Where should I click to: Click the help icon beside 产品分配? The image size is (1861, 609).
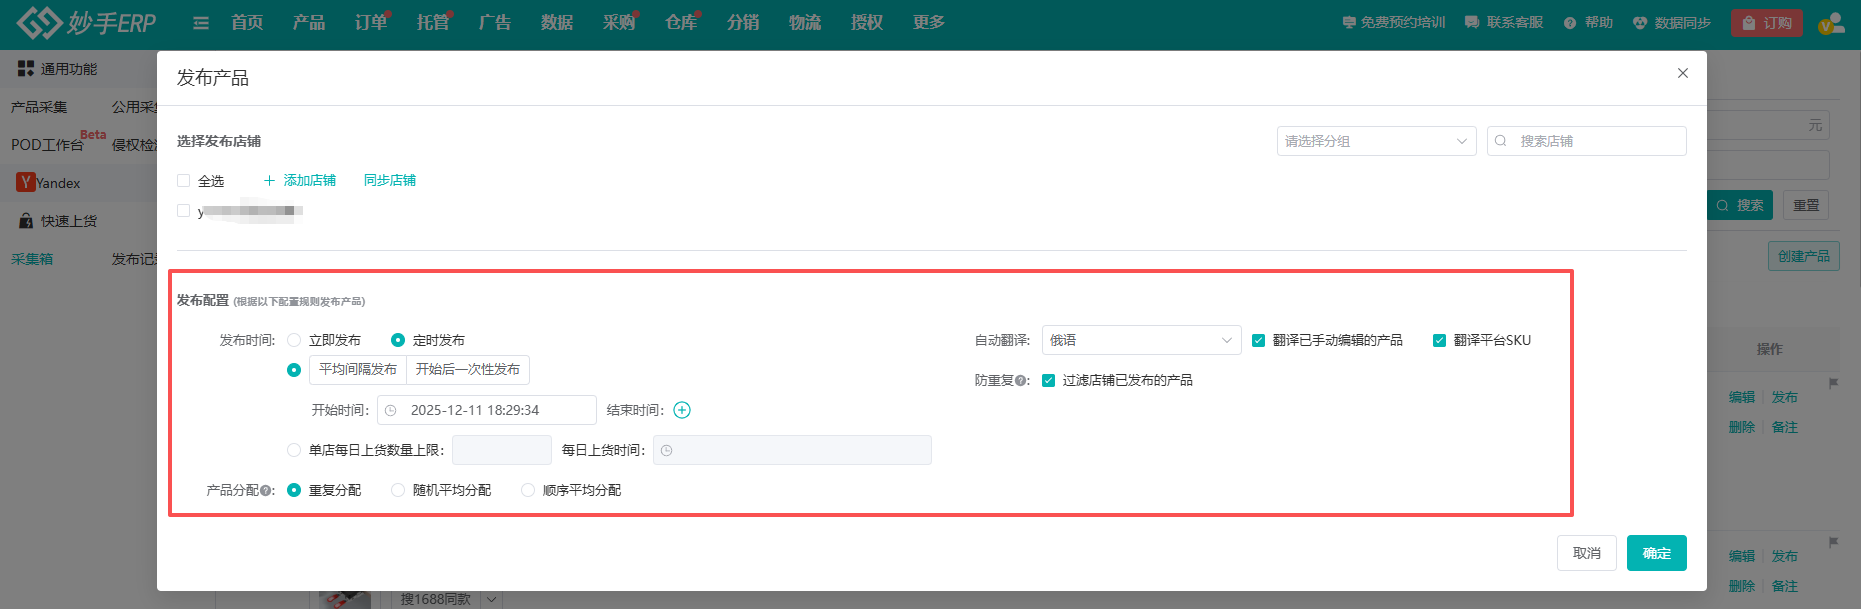(266, 491)
